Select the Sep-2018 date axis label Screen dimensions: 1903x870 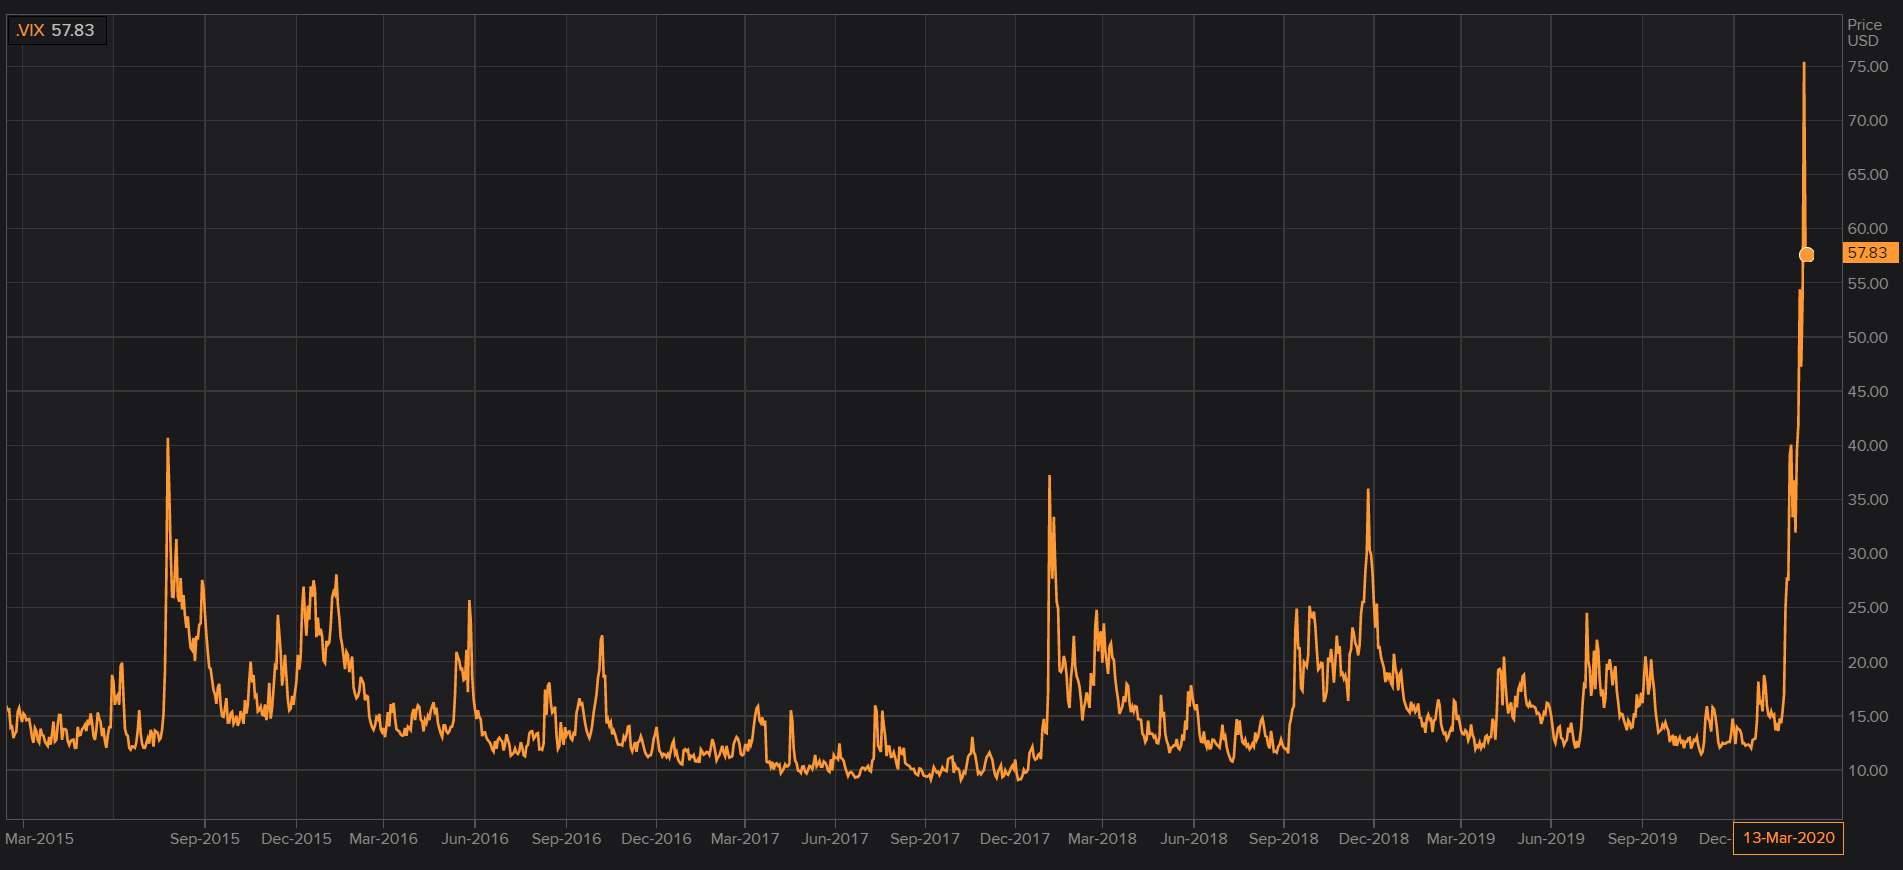(x=1284, y=839)
